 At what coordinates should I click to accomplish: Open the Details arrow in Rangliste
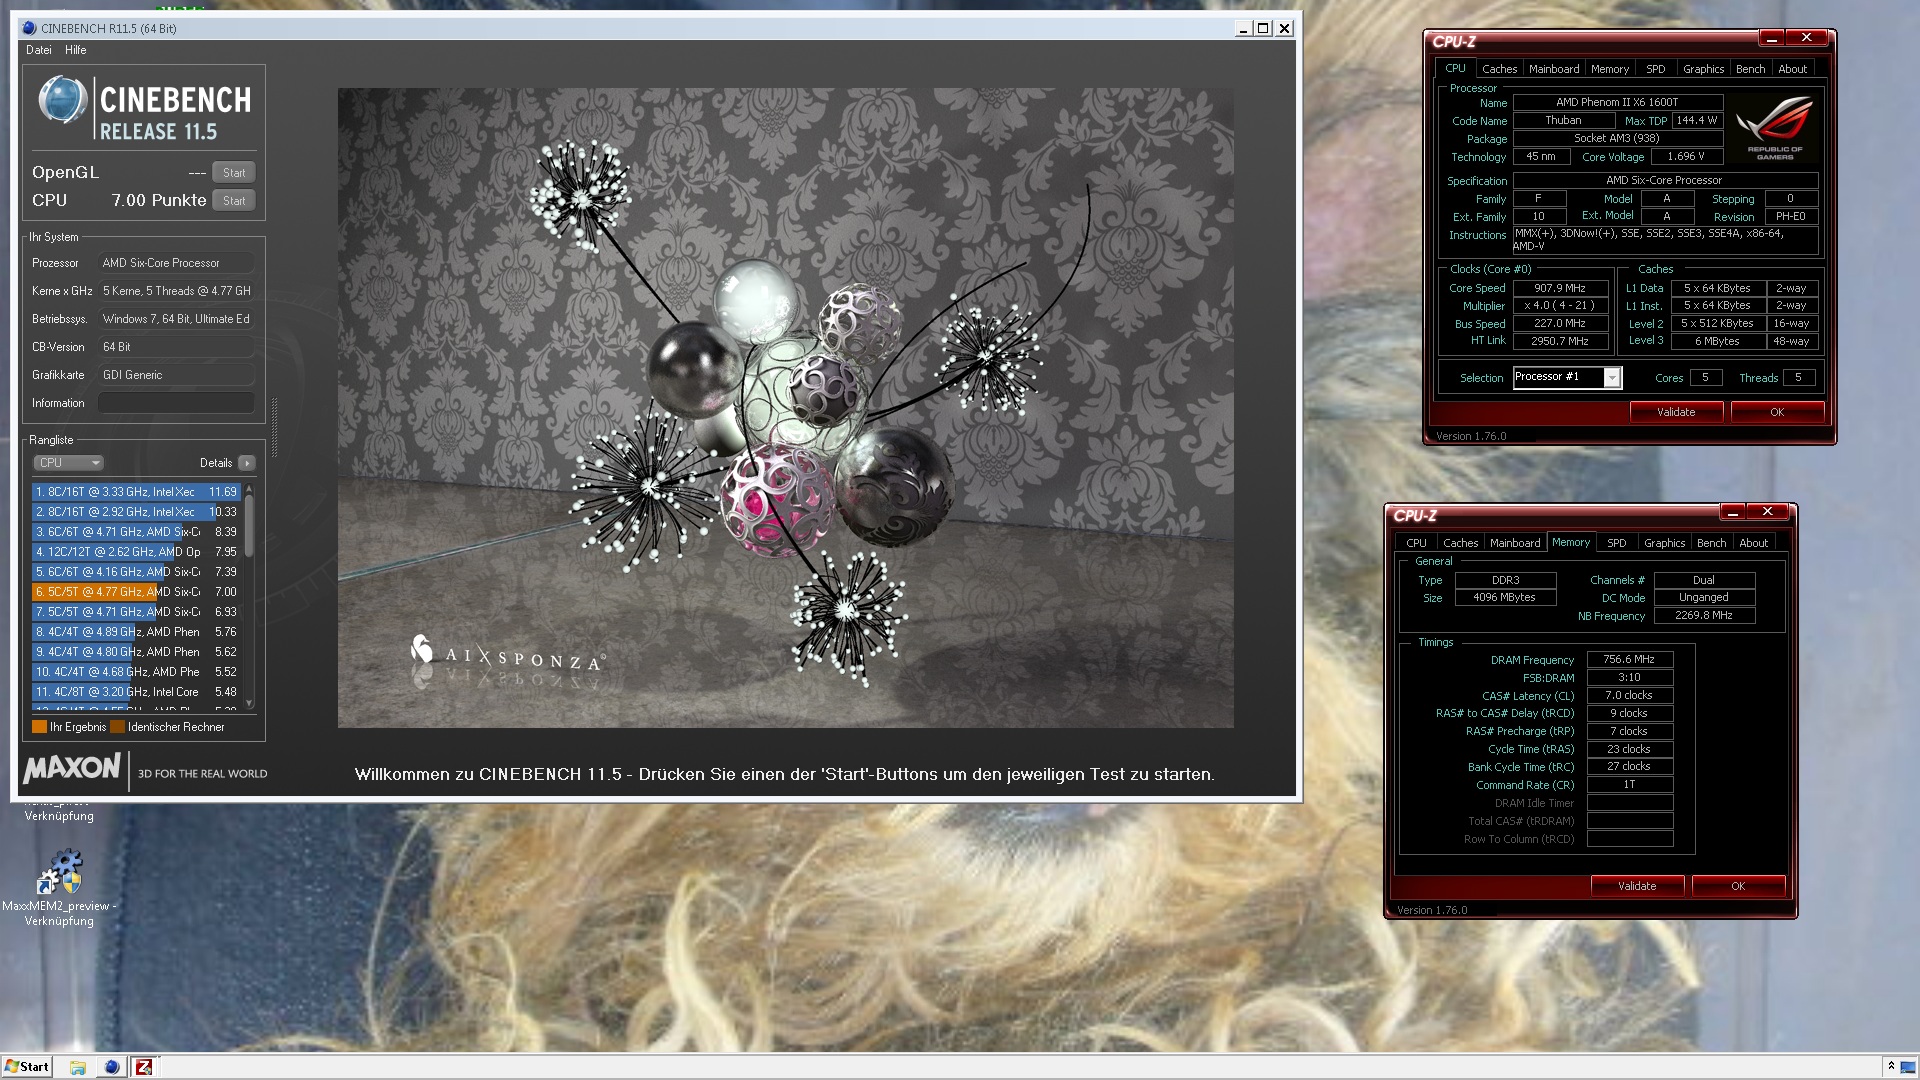coord(247,463)
